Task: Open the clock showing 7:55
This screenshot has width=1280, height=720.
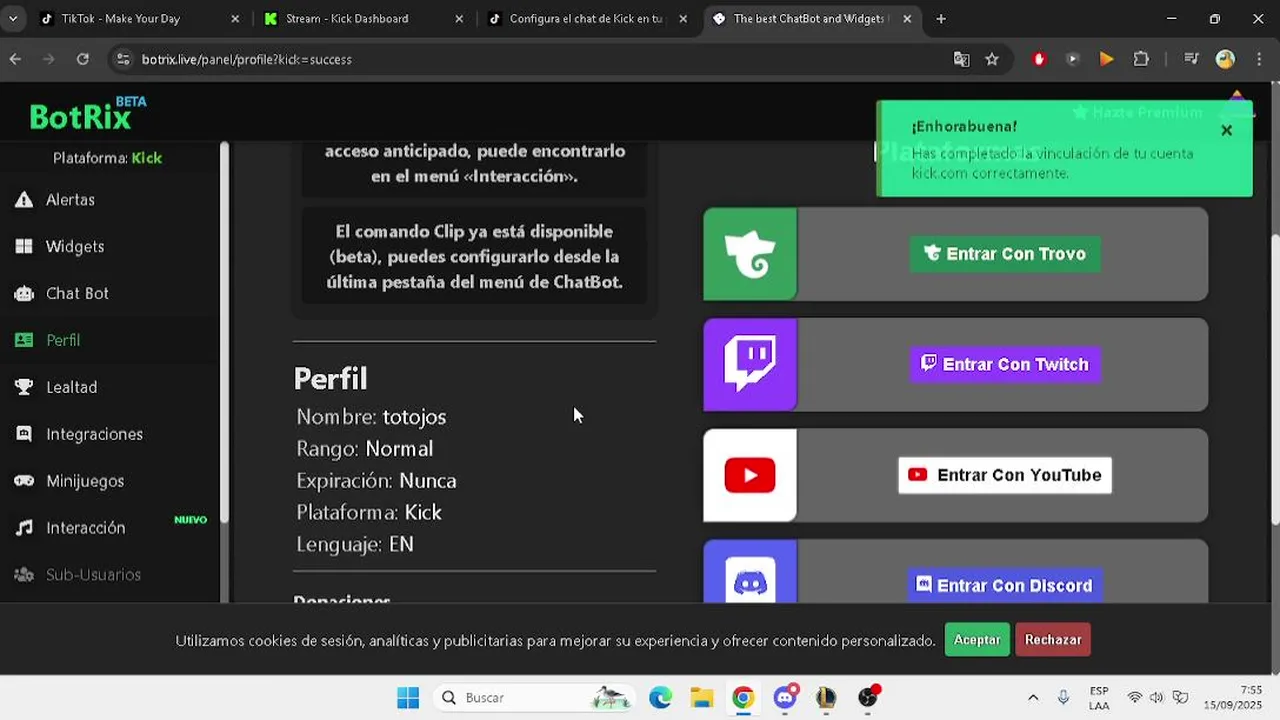Action: (1233, 698)
